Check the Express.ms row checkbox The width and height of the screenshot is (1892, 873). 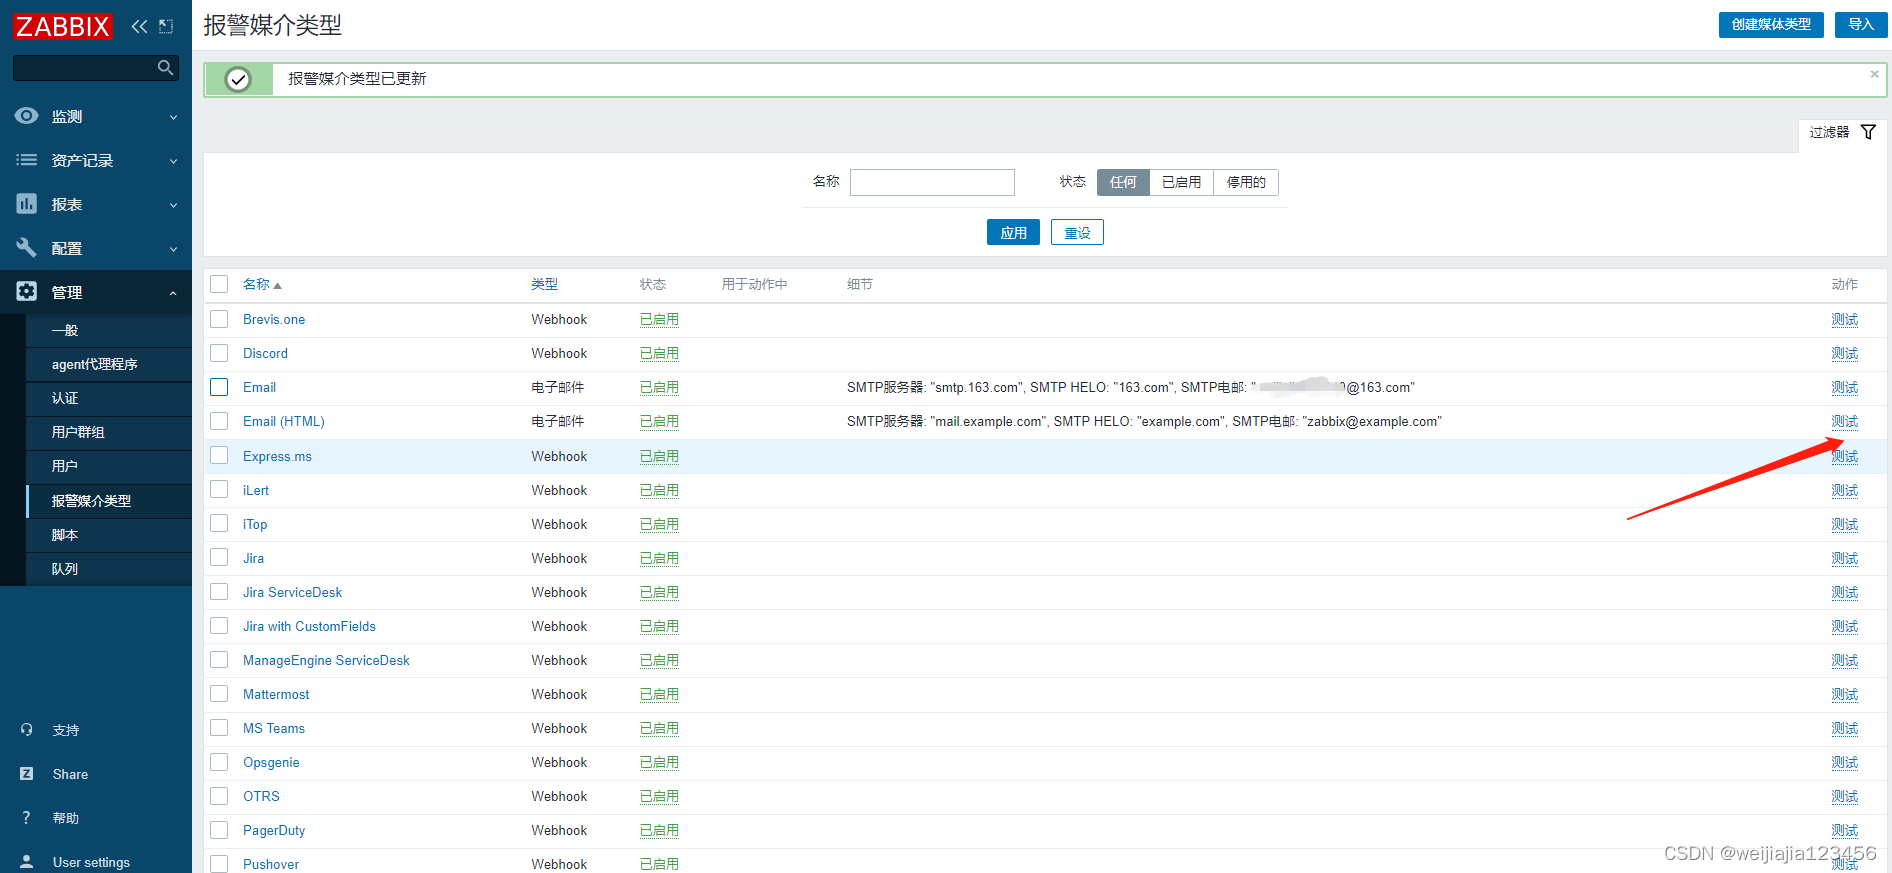click(x=219, y=456)
